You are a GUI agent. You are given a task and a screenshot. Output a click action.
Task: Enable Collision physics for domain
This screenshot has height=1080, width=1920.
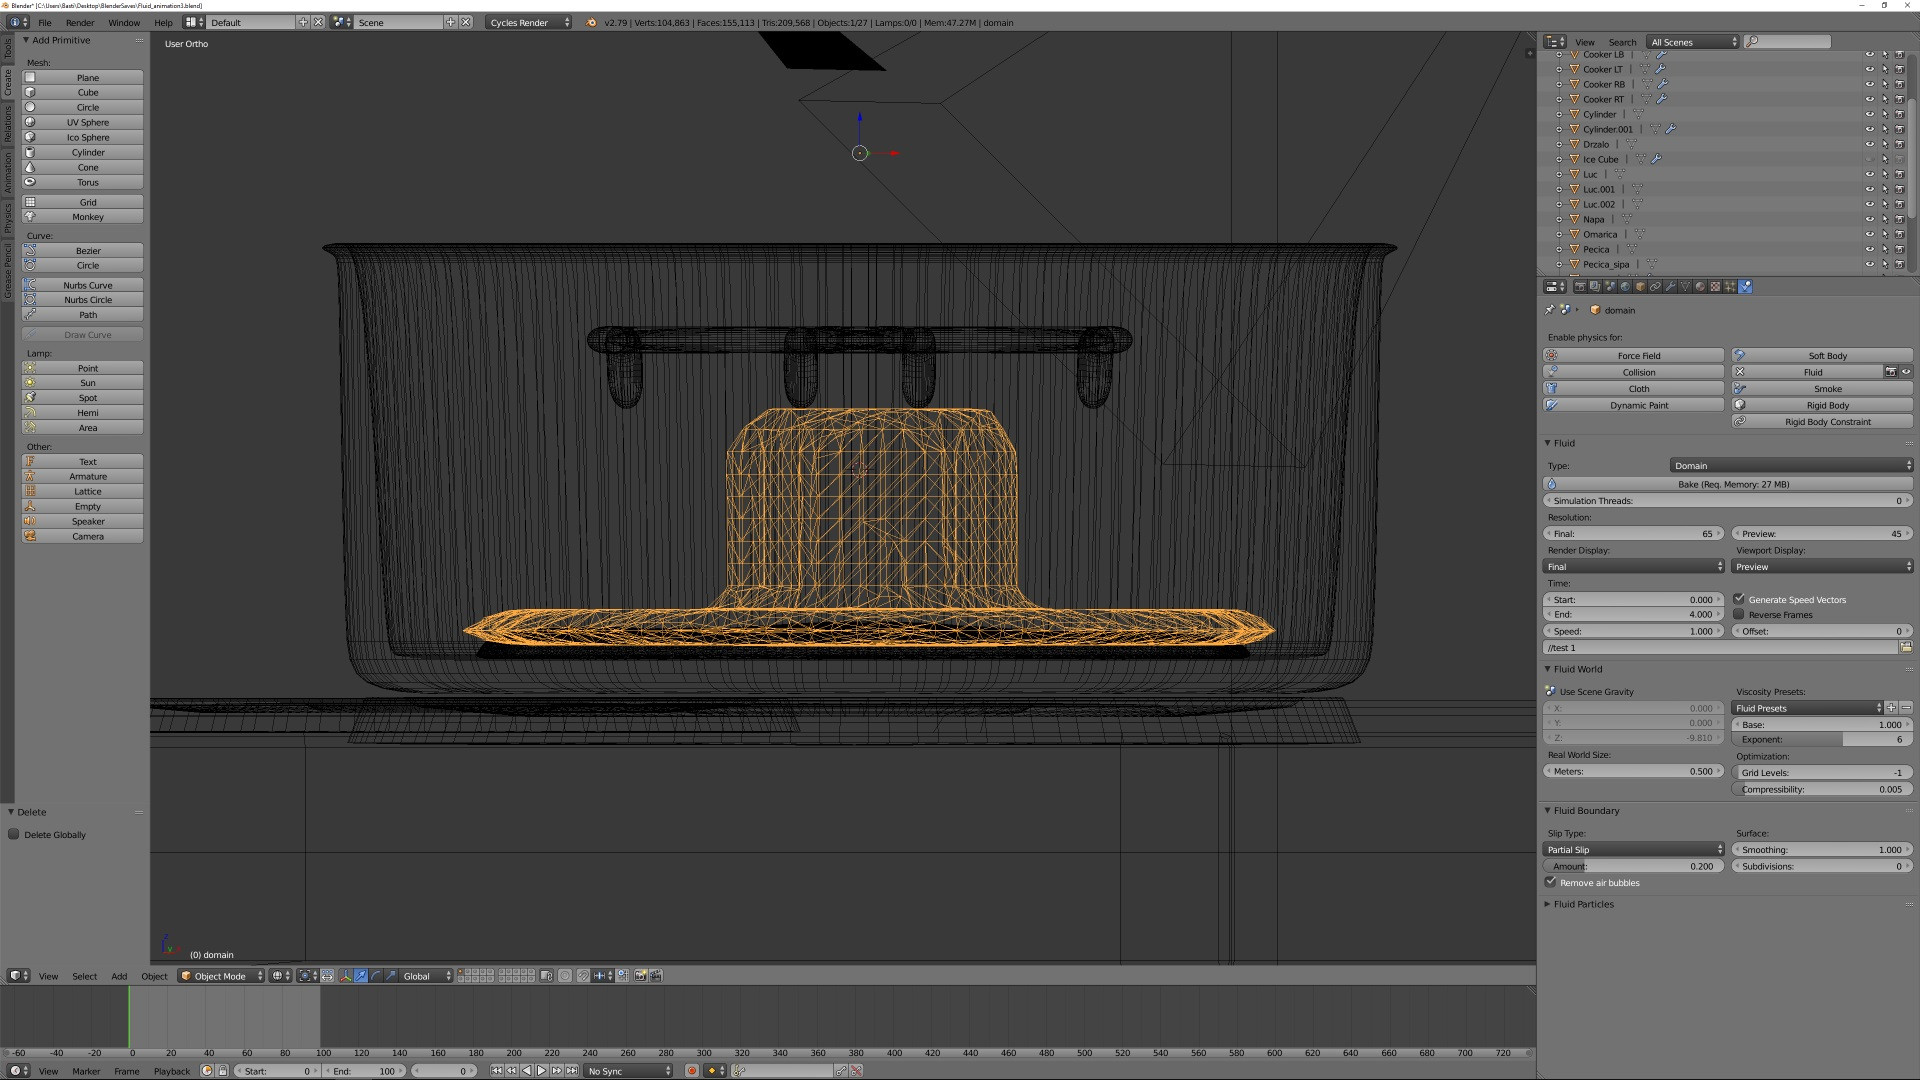click(x=1634, y=372)
